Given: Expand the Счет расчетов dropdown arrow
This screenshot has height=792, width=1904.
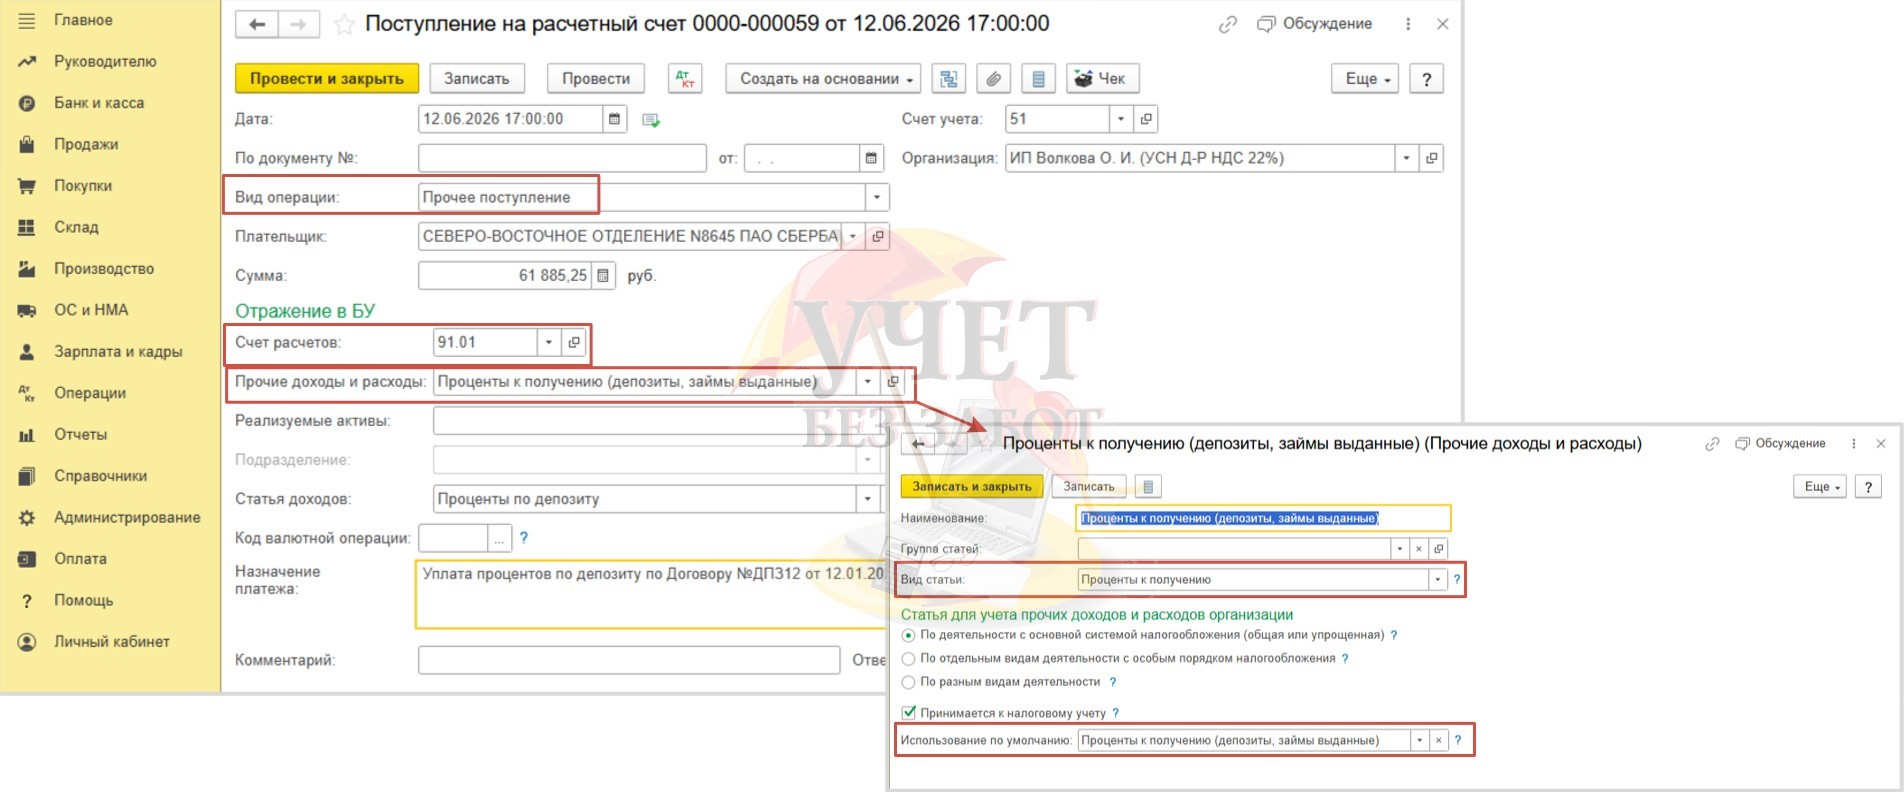Looking at the screenshot, I should pos(548,342).
